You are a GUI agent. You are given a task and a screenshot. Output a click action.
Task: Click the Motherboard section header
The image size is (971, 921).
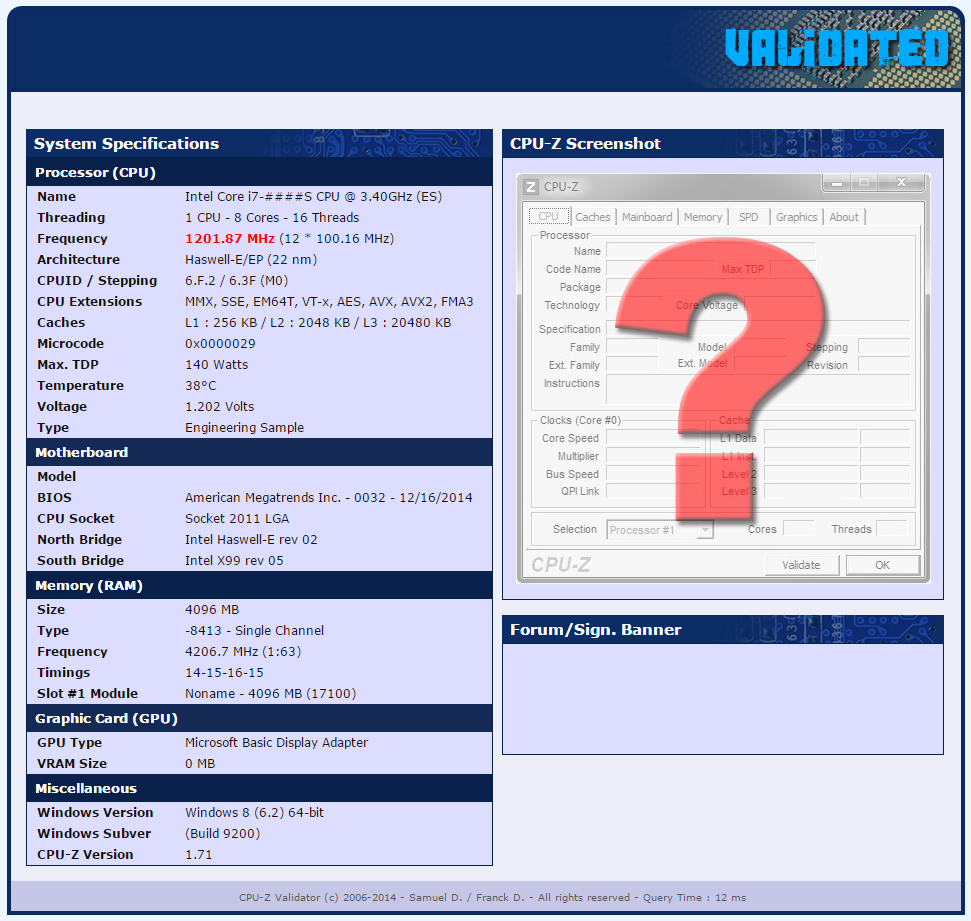[259, 453]
